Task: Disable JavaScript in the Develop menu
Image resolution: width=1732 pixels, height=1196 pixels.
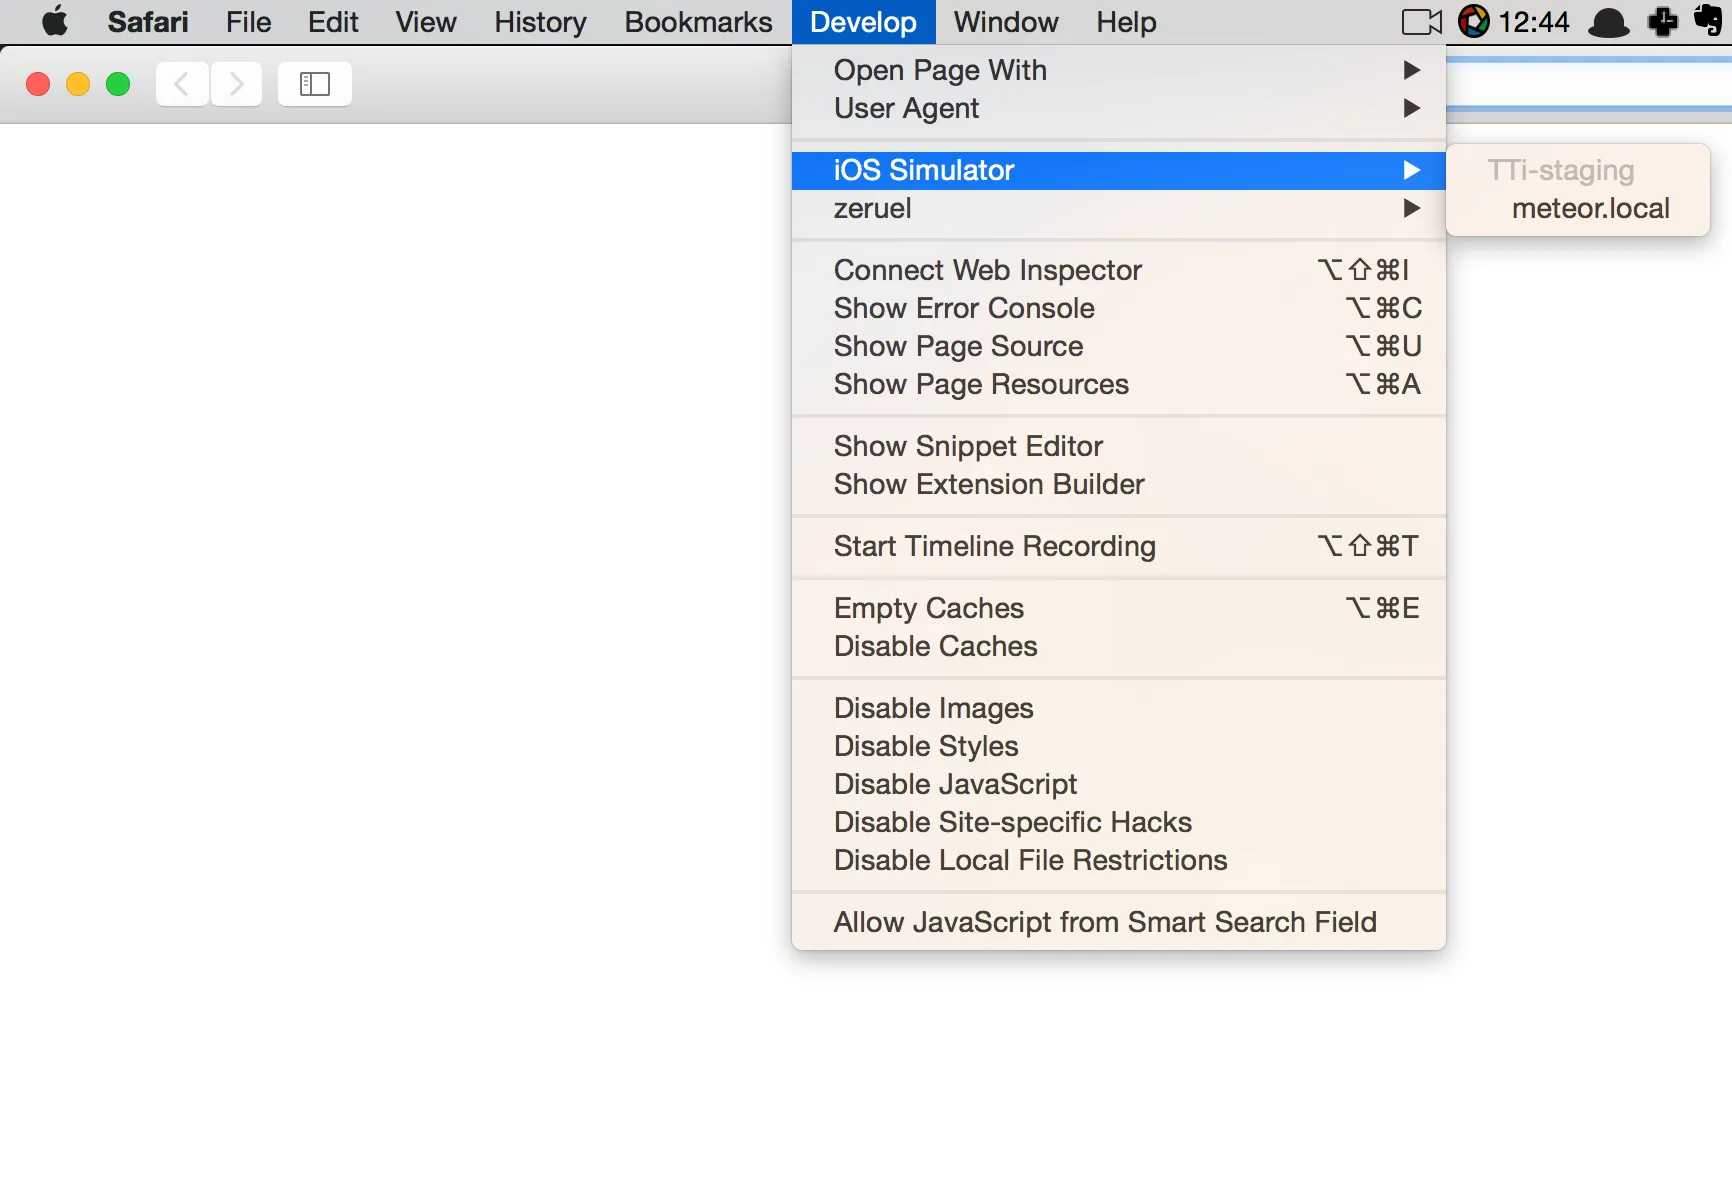Action: [954, 784]
